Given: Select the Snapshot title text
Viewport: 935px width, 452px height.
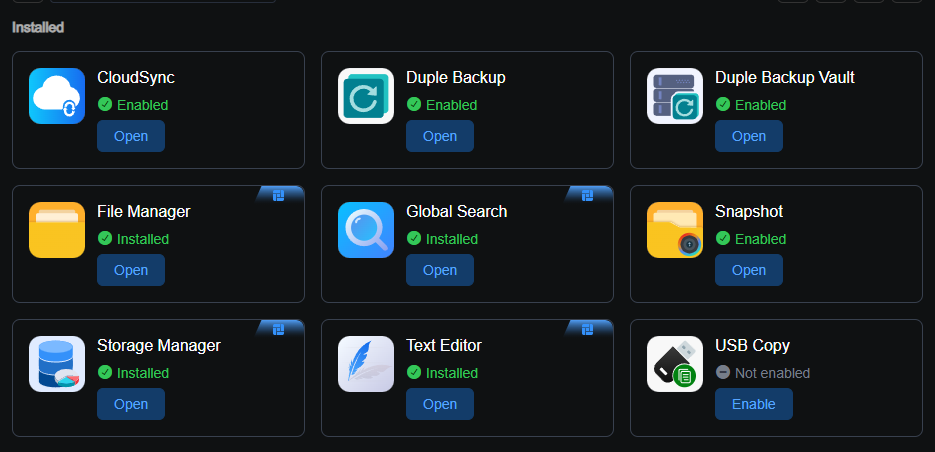Looking at the screenshot, I should tap(749, 212).
